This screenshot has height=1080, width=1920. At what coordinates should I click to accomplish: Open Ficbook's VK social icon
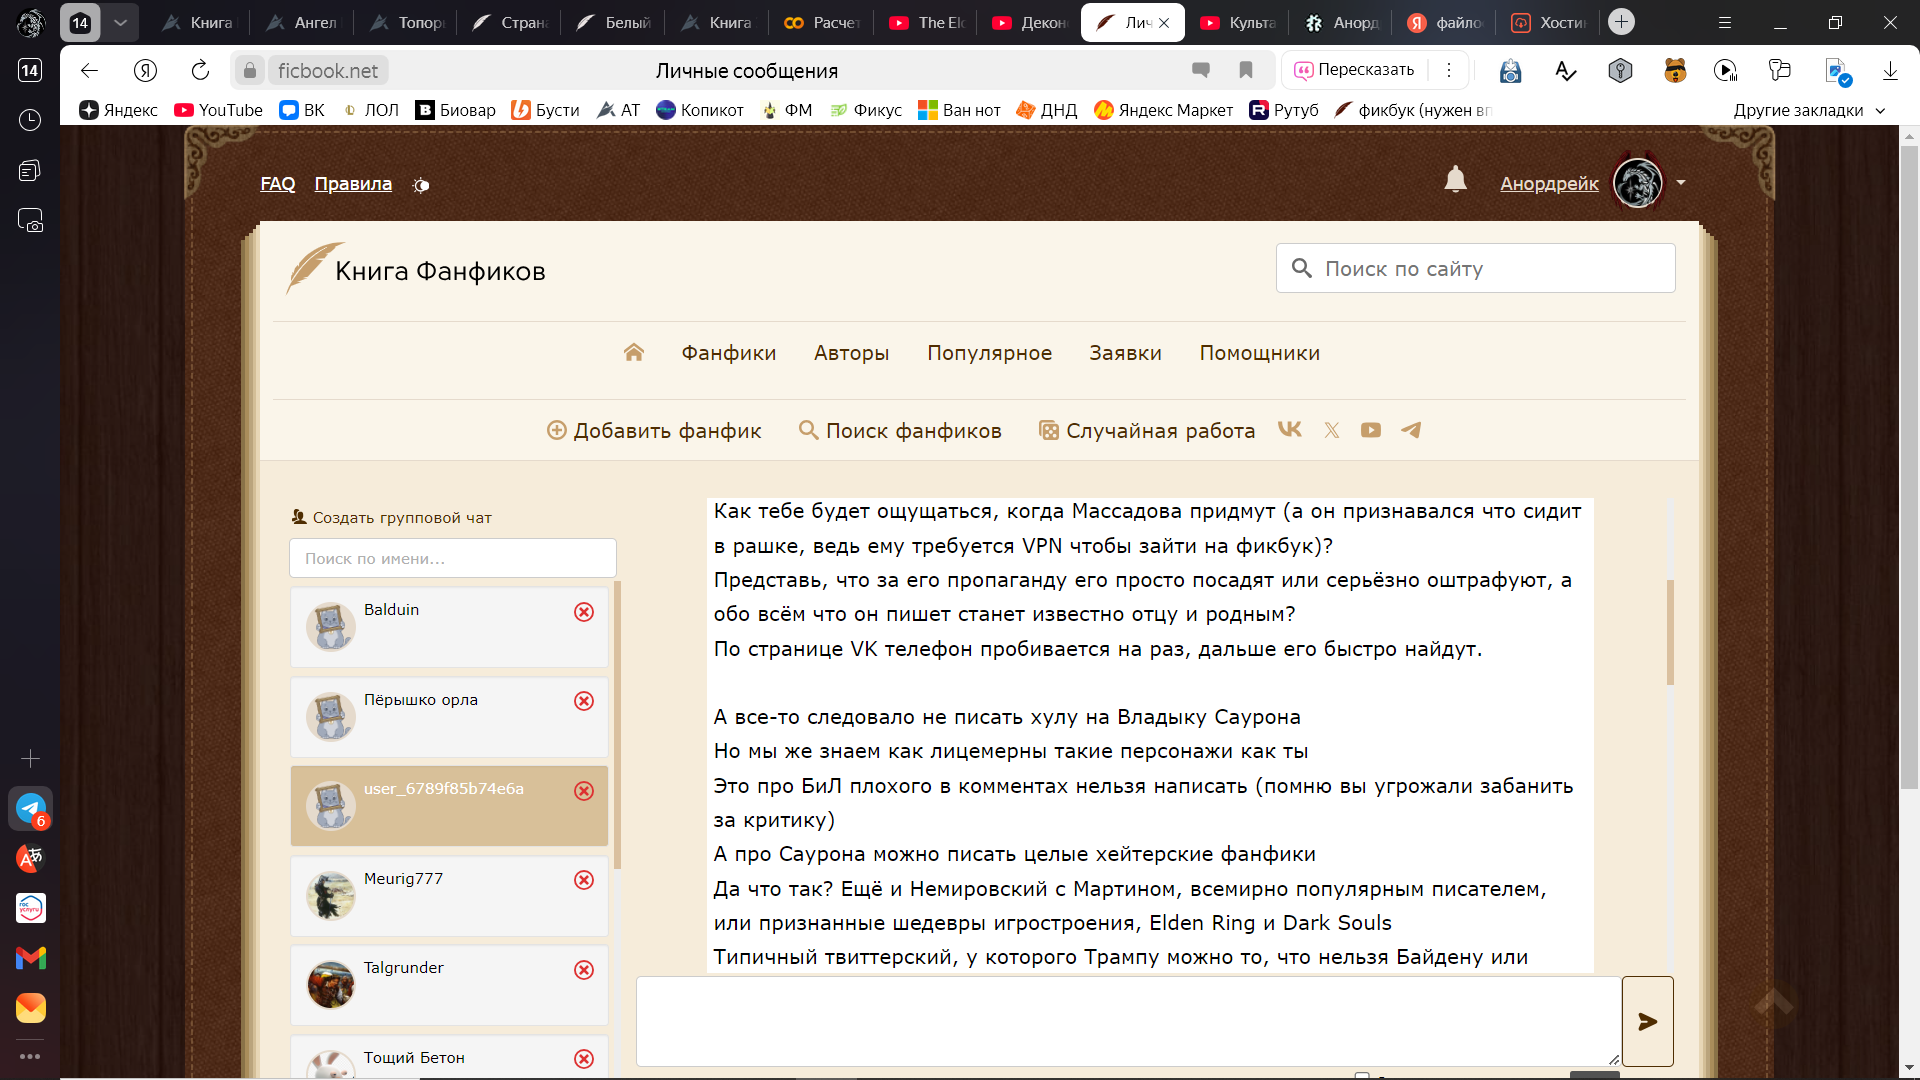pos(1290,430)
